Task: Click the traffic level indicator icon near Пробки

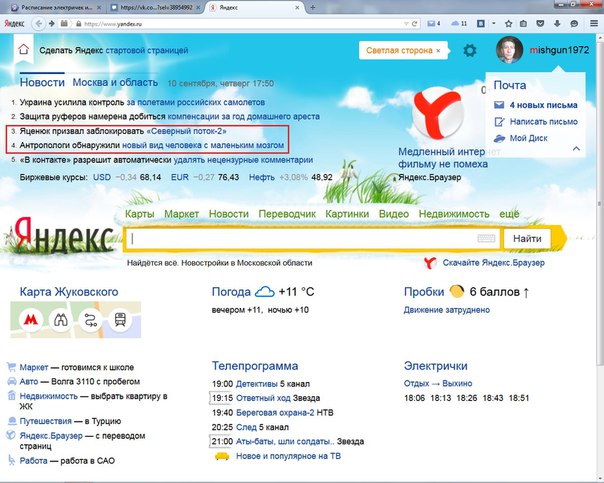Action: [456, 291]
